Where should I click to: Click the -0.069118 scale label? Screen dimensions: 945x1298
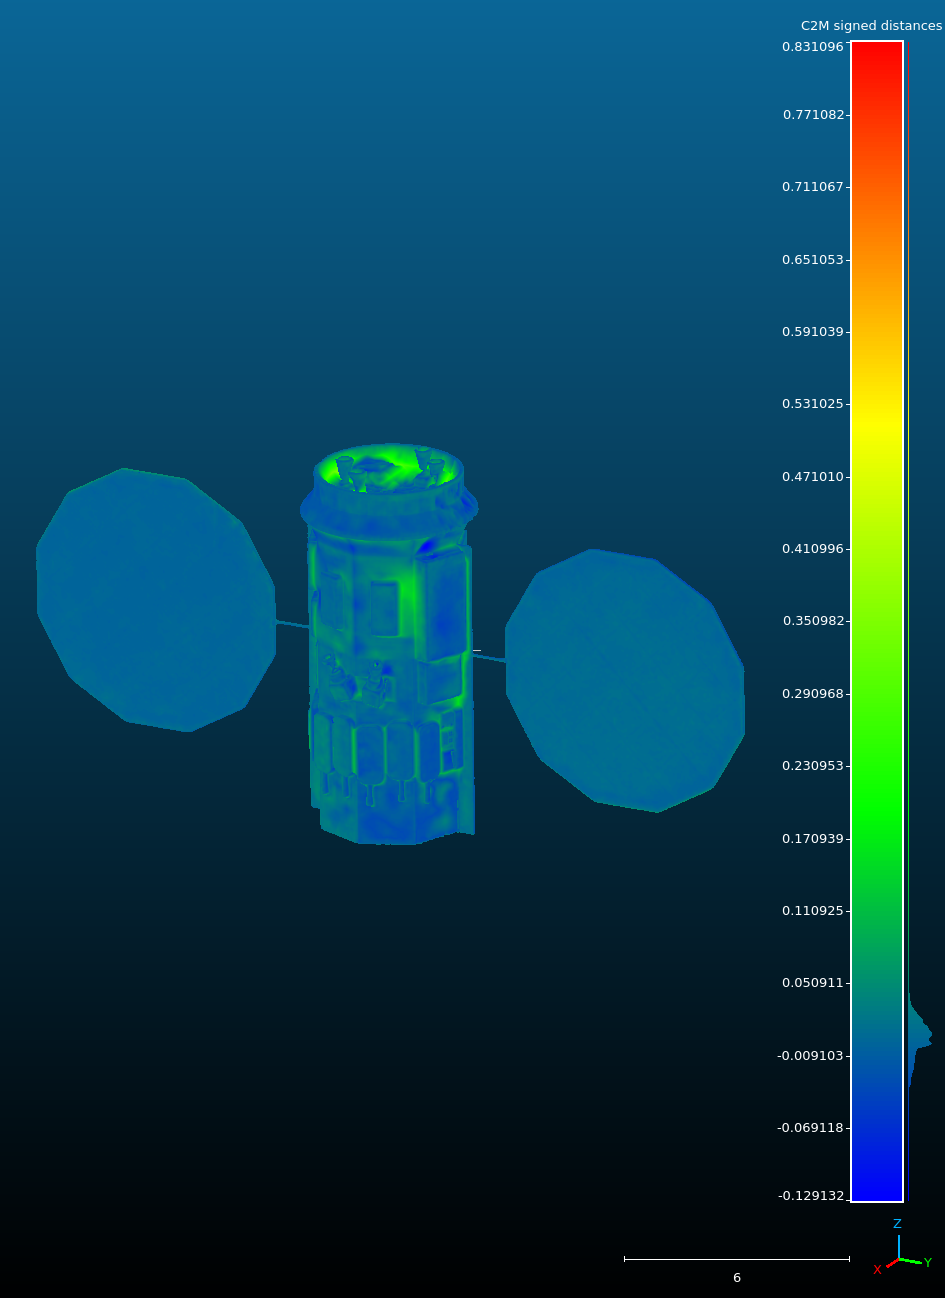810,1128
